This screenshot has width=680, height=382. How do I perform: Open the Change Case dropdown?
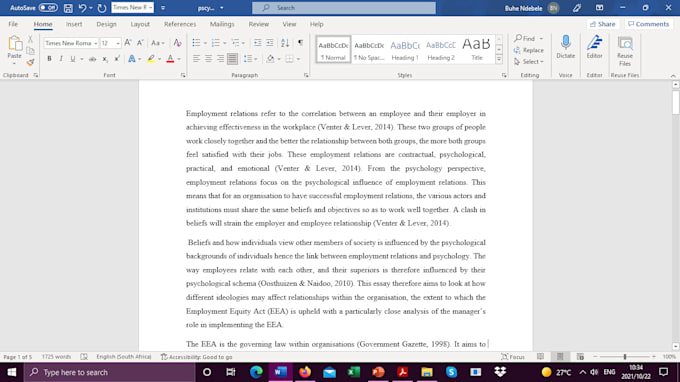click(x=157, y=43)
